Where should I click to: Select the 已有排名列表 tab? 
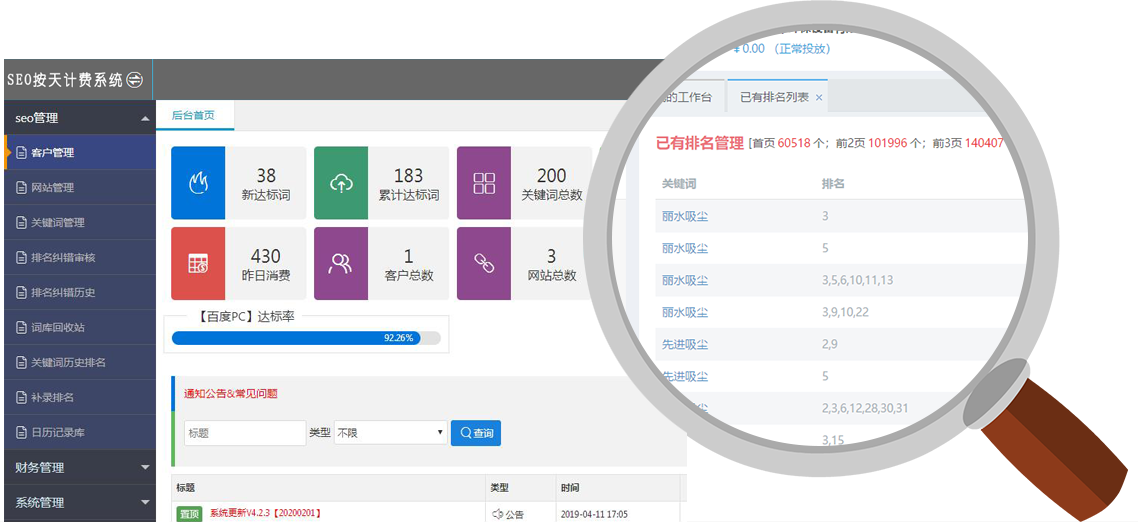coord(773,97)
